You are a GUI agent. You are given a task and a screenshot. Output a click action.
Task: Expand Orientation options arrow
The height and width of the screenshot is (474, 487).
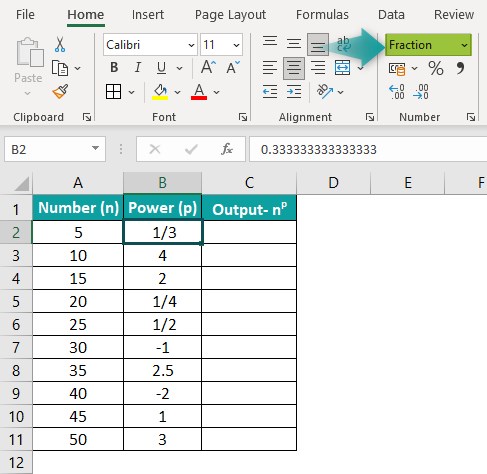[x=340, y=92]
